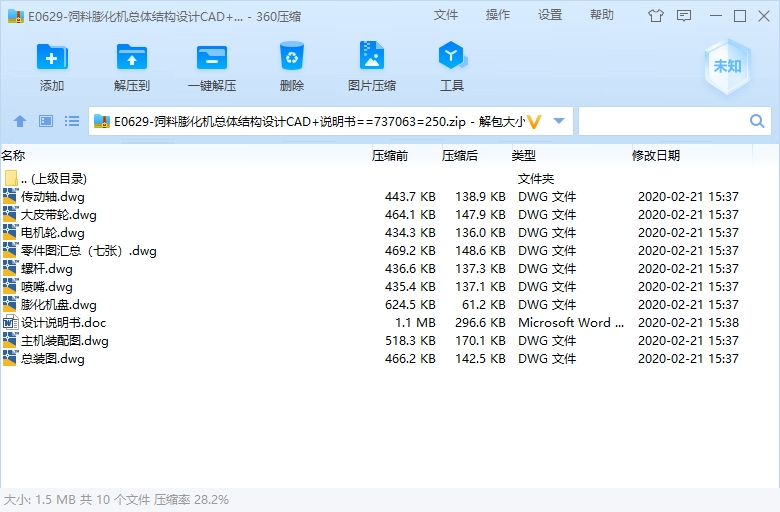Image resolution: width=780 pixels, height=512 pixels.
Task: Click the 上级目录 parent folder entry
Action: 54,179
